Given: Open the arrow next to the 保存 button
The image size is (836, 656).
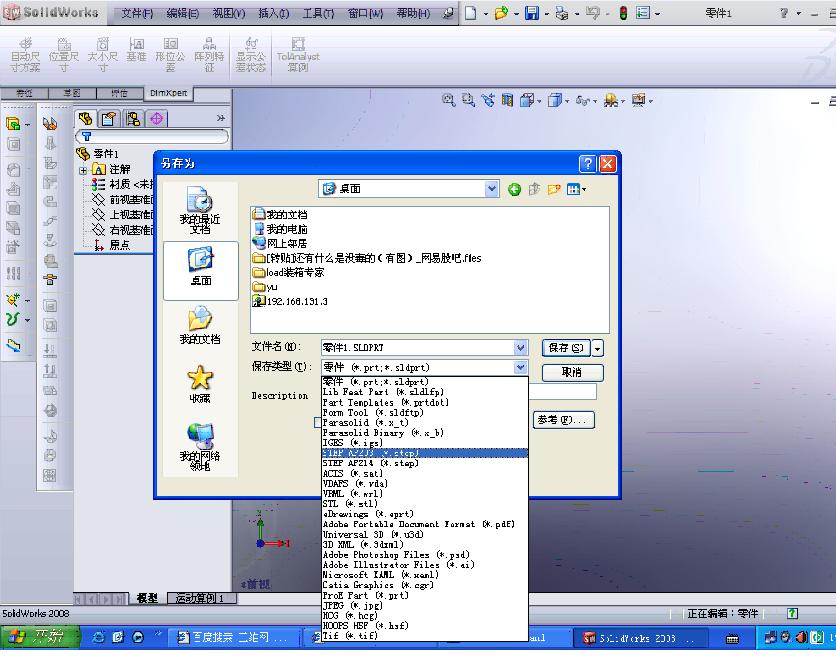Looking at the screenshot, I should pyautogui.click(x=598, y=348).
